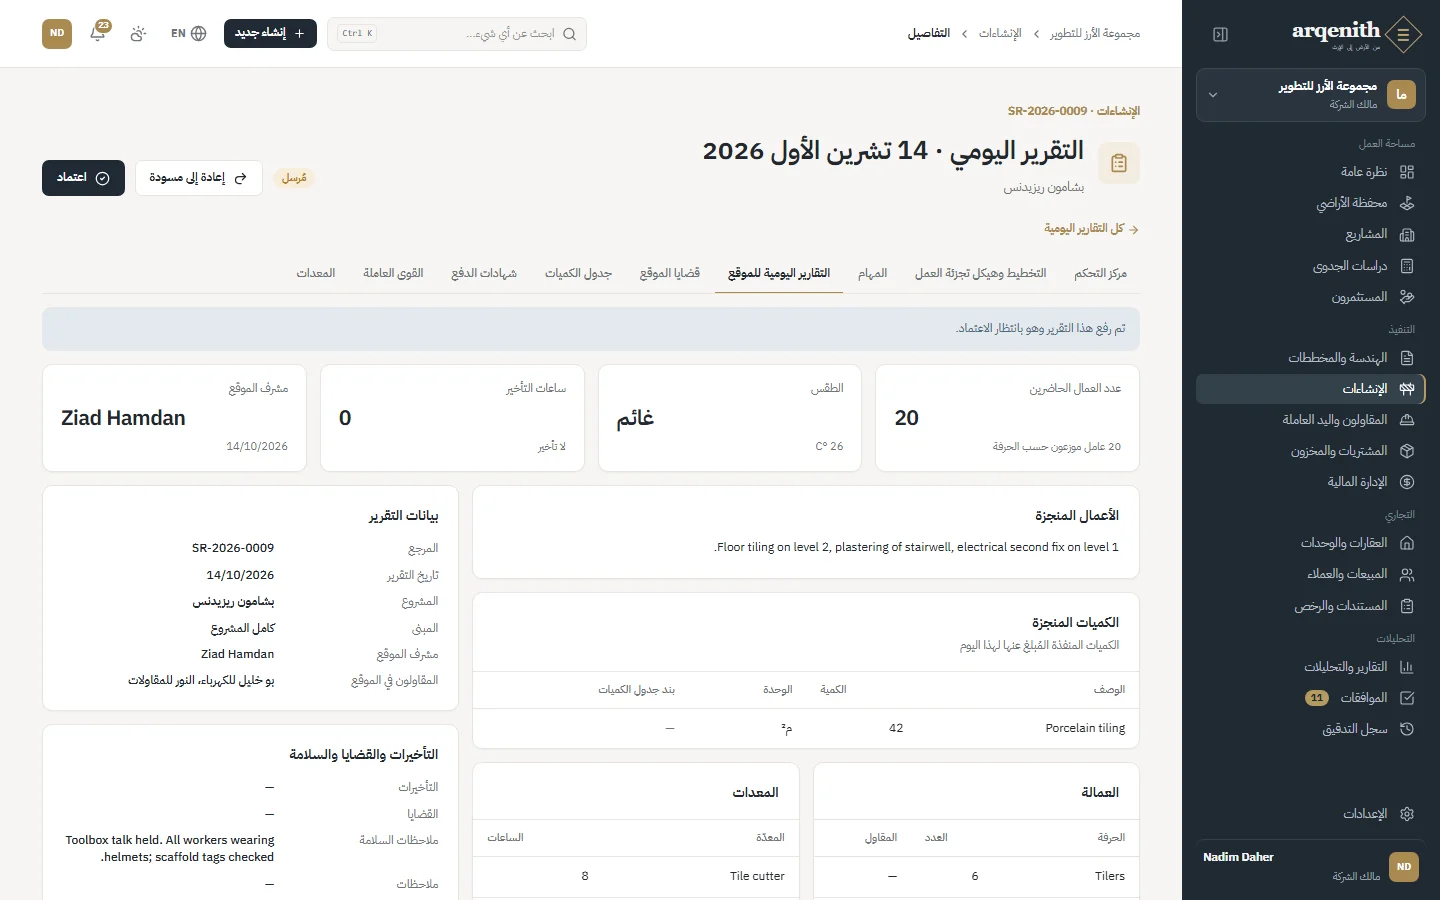Switch language with the EN globe toggle
Image resolution: width=1440 pixels, height=900 pixels.
coord(189,33)
